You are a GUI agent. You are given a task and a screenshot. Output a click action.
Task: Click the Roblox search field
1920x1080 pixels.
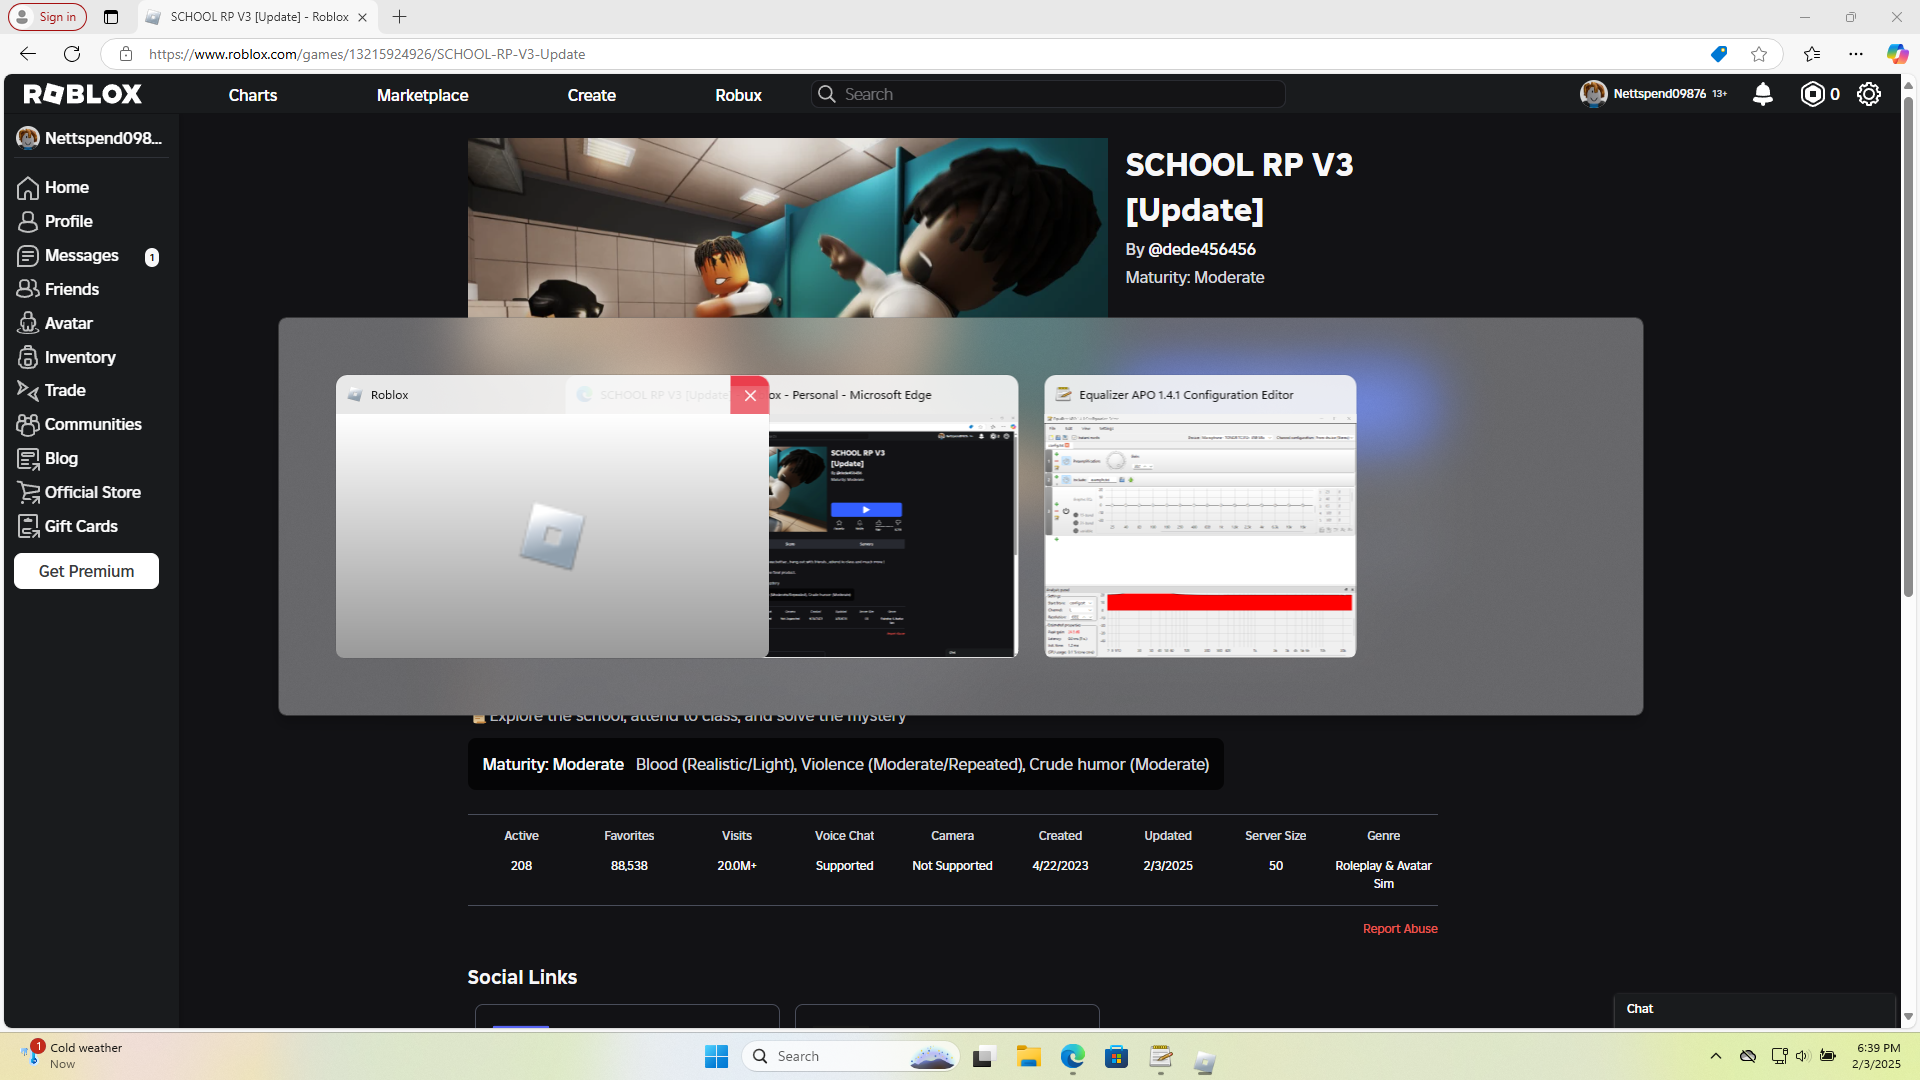pos(1048,94)
